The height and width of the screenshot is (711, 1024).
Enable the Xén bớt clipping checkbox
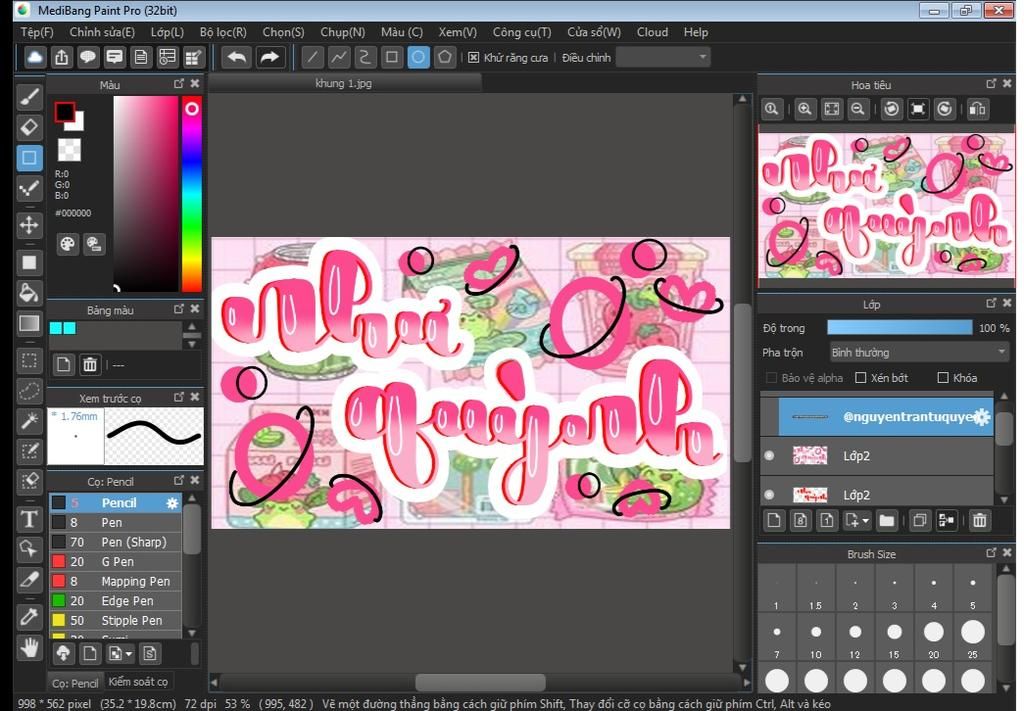click(x=861, y=378)
